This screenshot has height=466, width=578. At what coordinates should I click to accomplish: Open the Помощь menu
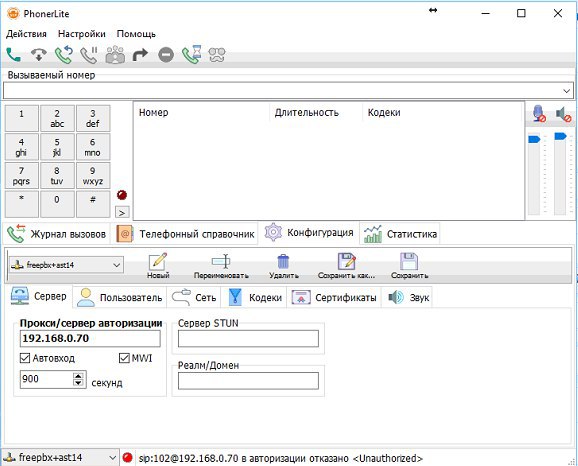(136, 34)
